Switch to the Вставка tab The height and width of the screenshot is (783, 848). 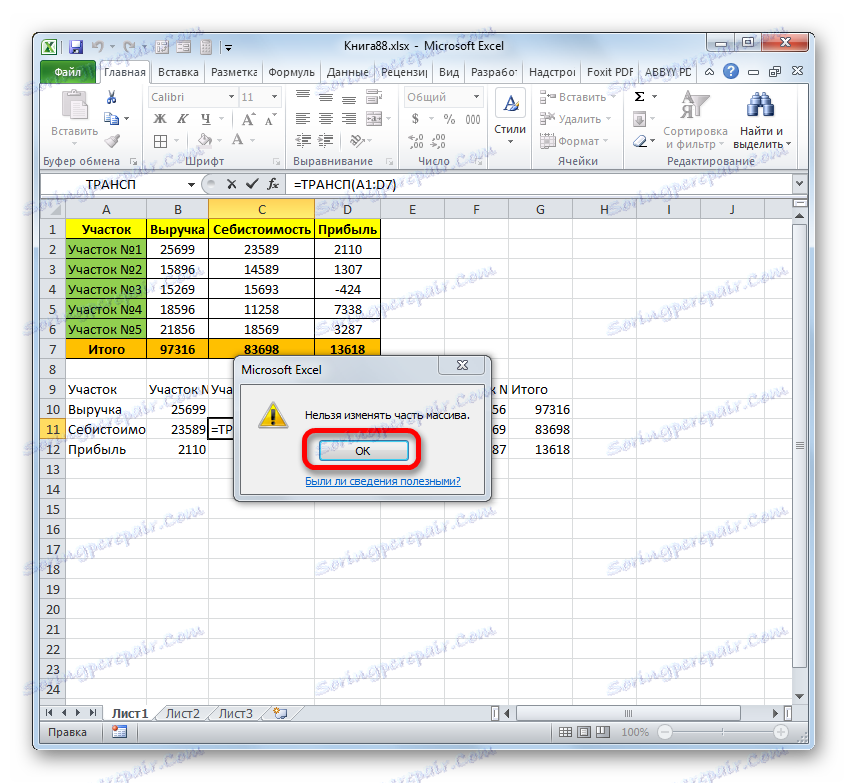(x=178, y=72)
